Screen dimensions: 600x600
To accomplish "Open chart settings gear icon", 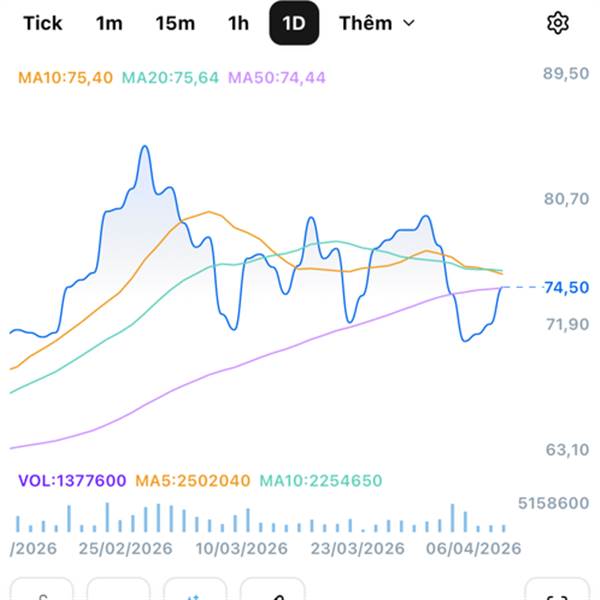I will point(557,23).
